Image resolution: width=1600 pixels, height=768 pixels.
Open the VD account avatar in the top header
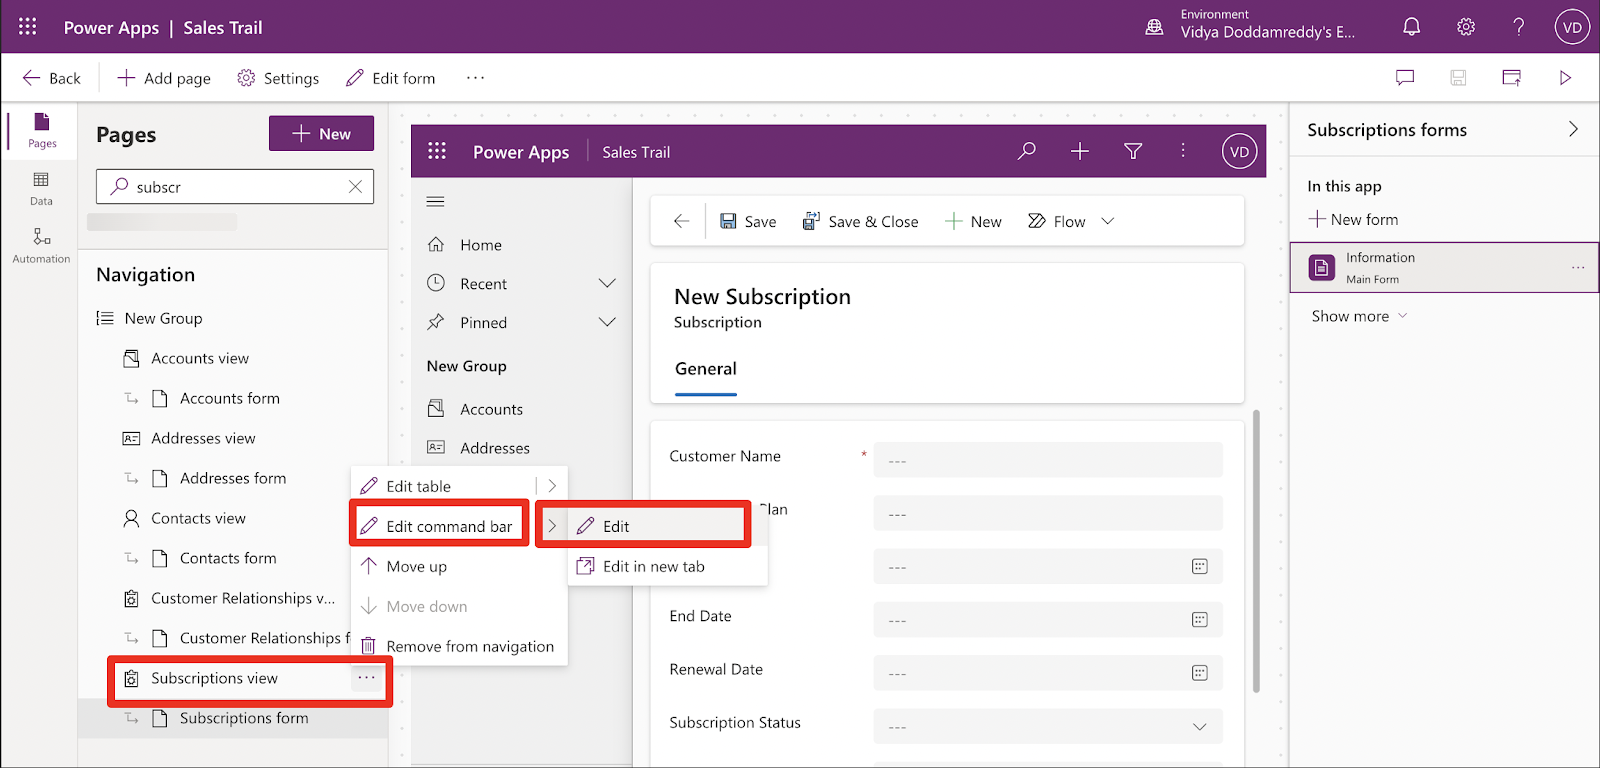(1572, 27)
